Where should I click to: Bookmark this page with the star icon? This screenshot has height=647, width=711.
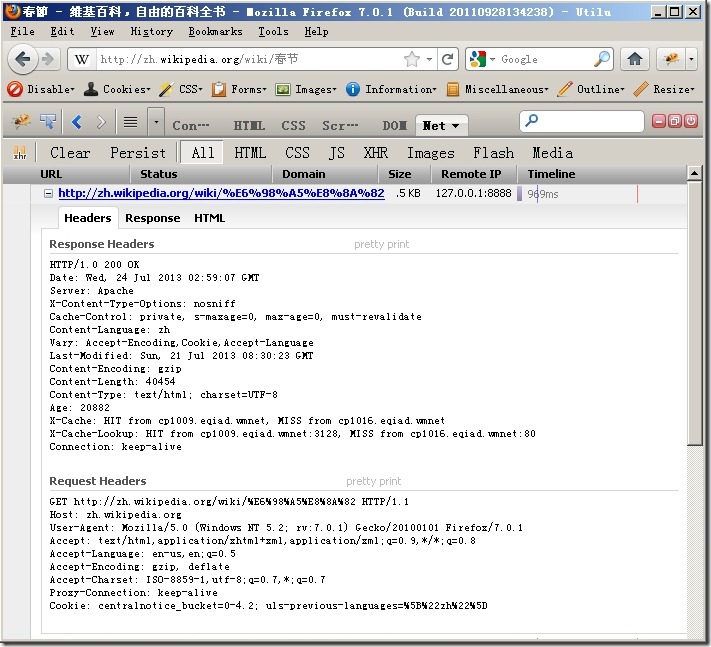click(x=411, y=59)
